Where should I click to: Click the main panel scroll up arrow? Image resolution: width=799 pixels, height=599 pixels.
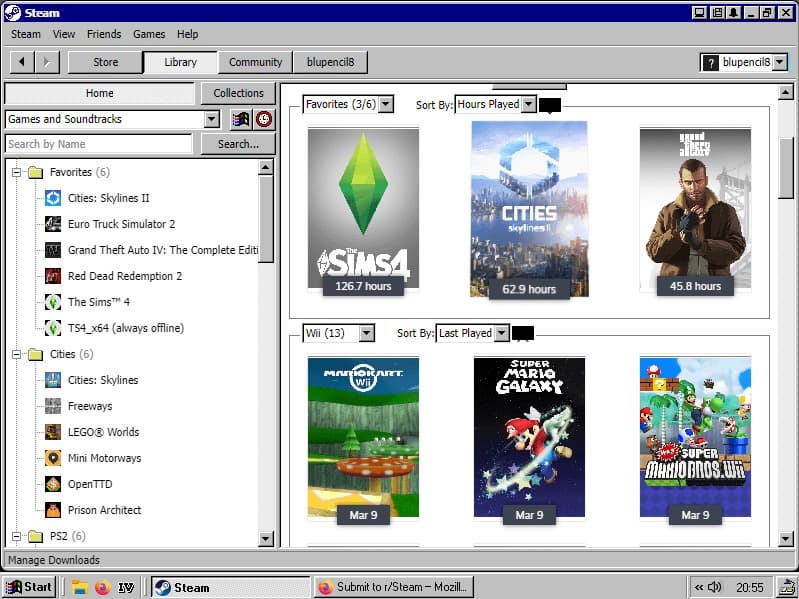pos(785,93)
